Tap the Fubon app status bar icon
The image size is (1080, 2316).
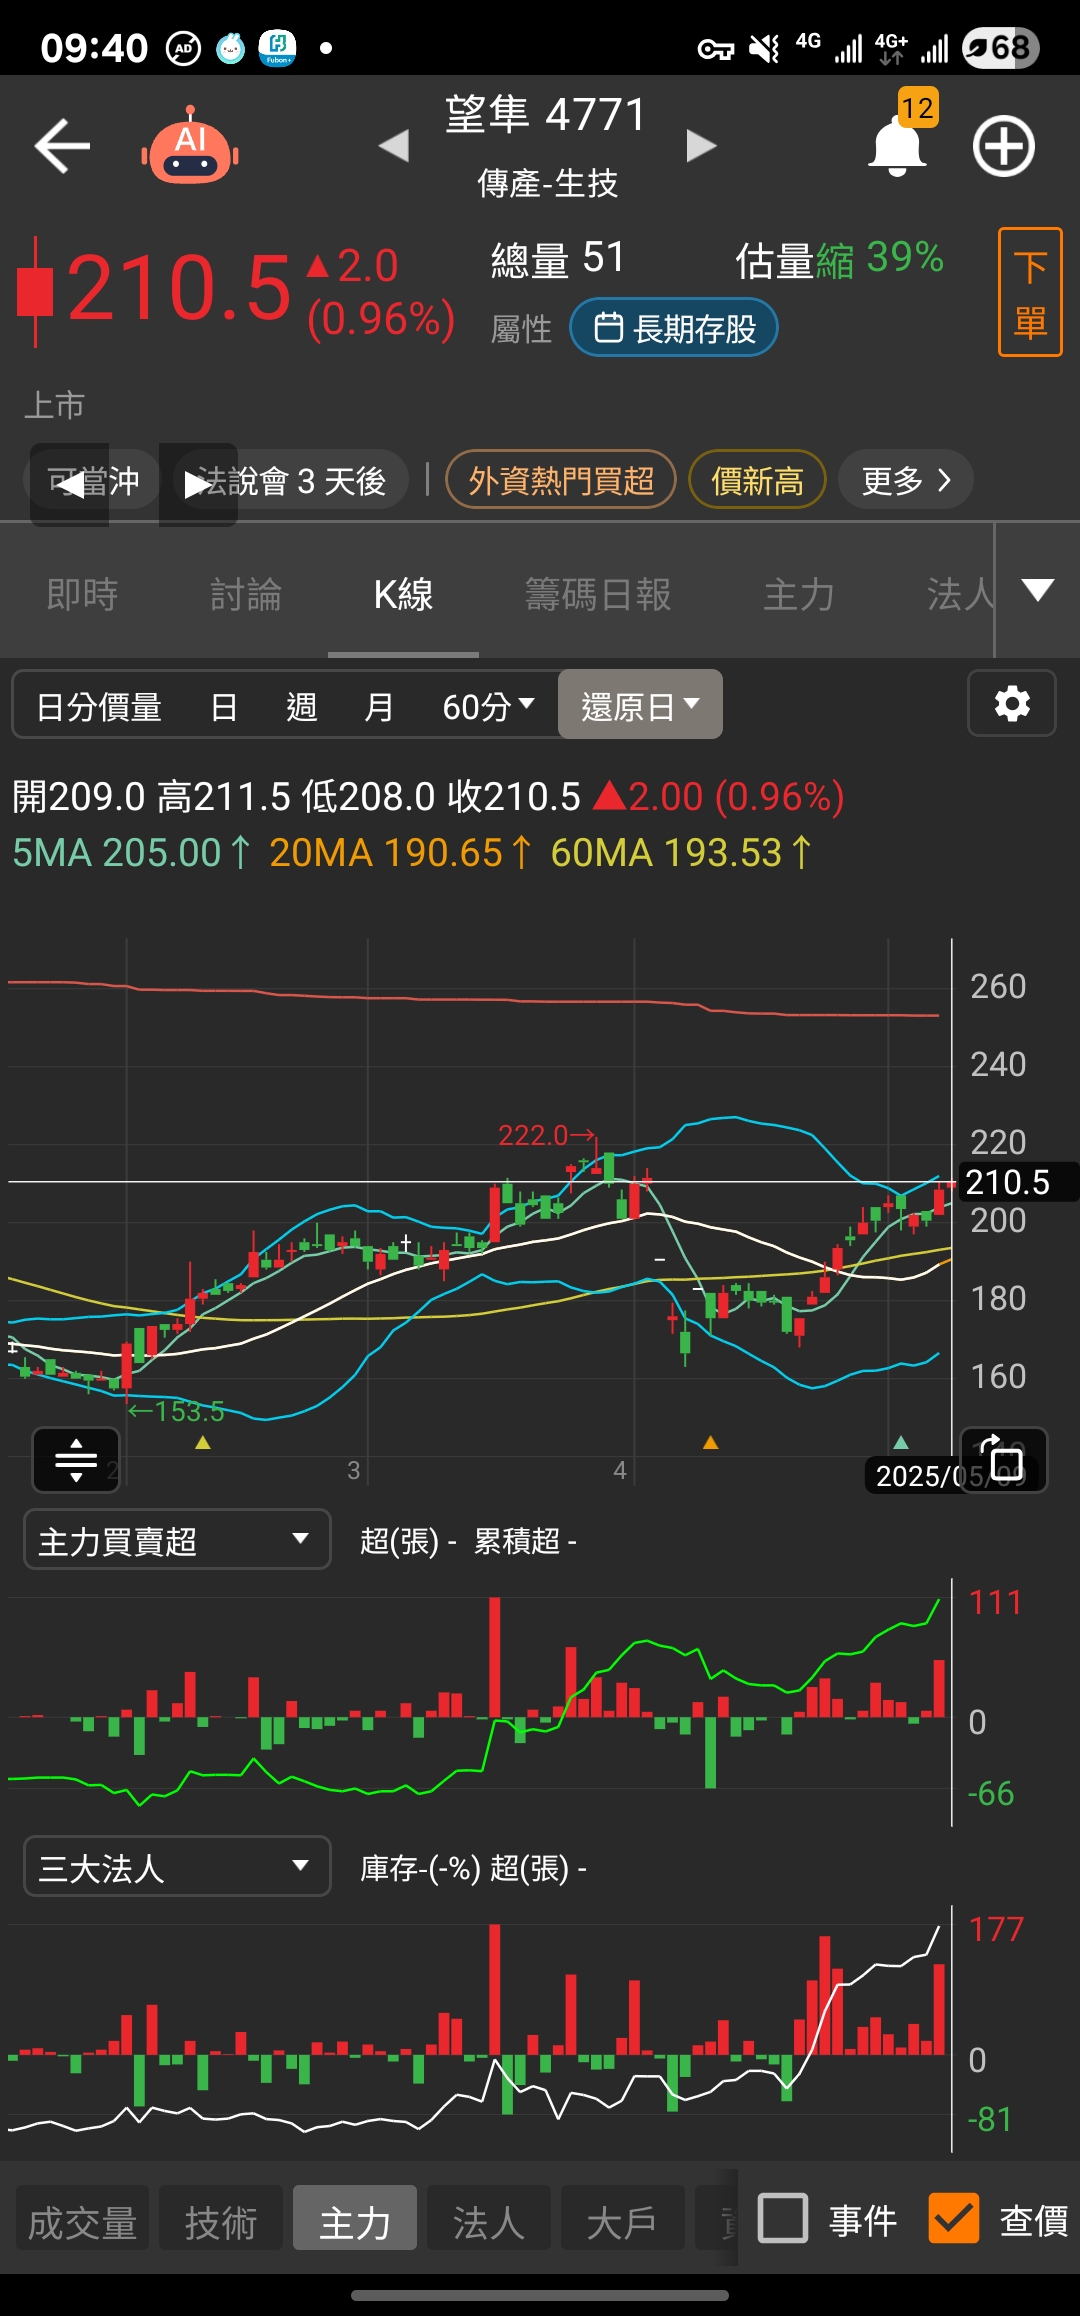click(x=277, y=47)
